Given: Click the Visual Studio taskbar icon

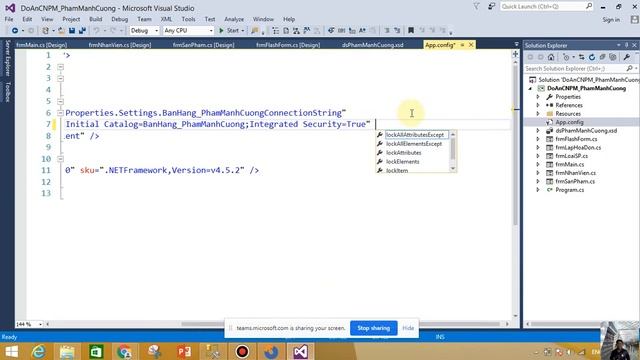Looking at the screenshot, I should (x=300, y=352).
